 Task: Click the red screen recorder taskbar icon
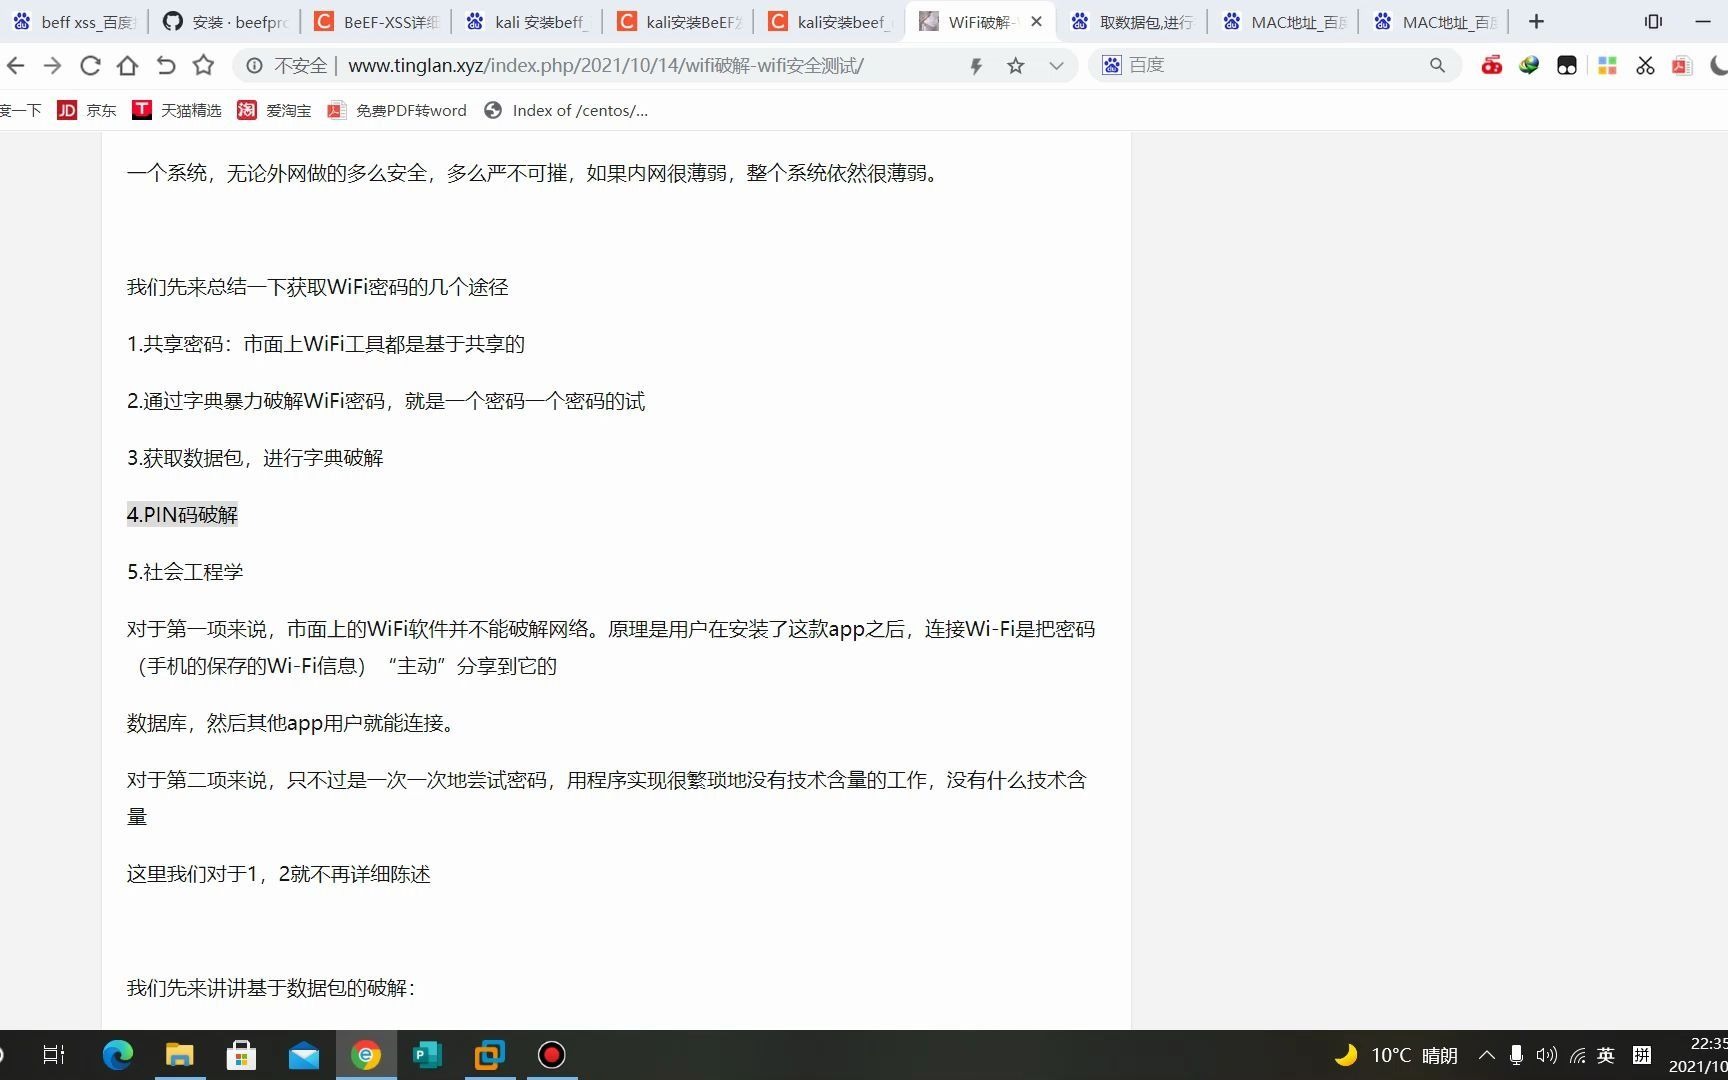(551, 1055)
